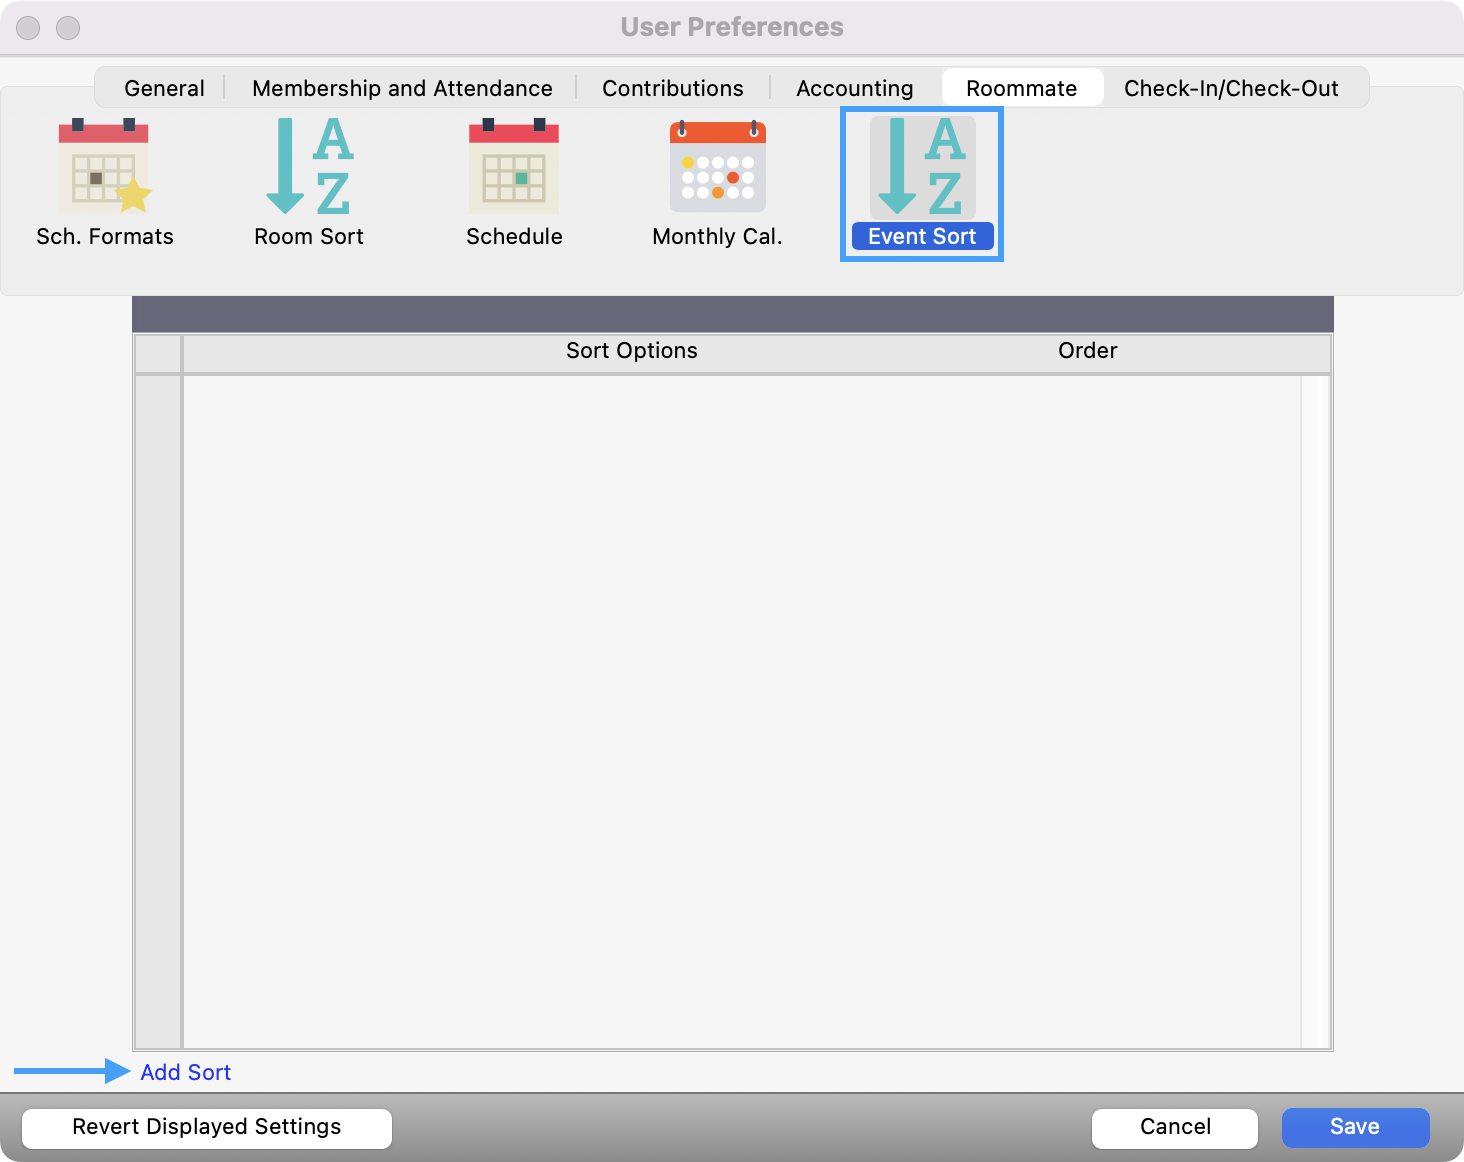Open the Sch. Formats calendar icon

(104, 167)
